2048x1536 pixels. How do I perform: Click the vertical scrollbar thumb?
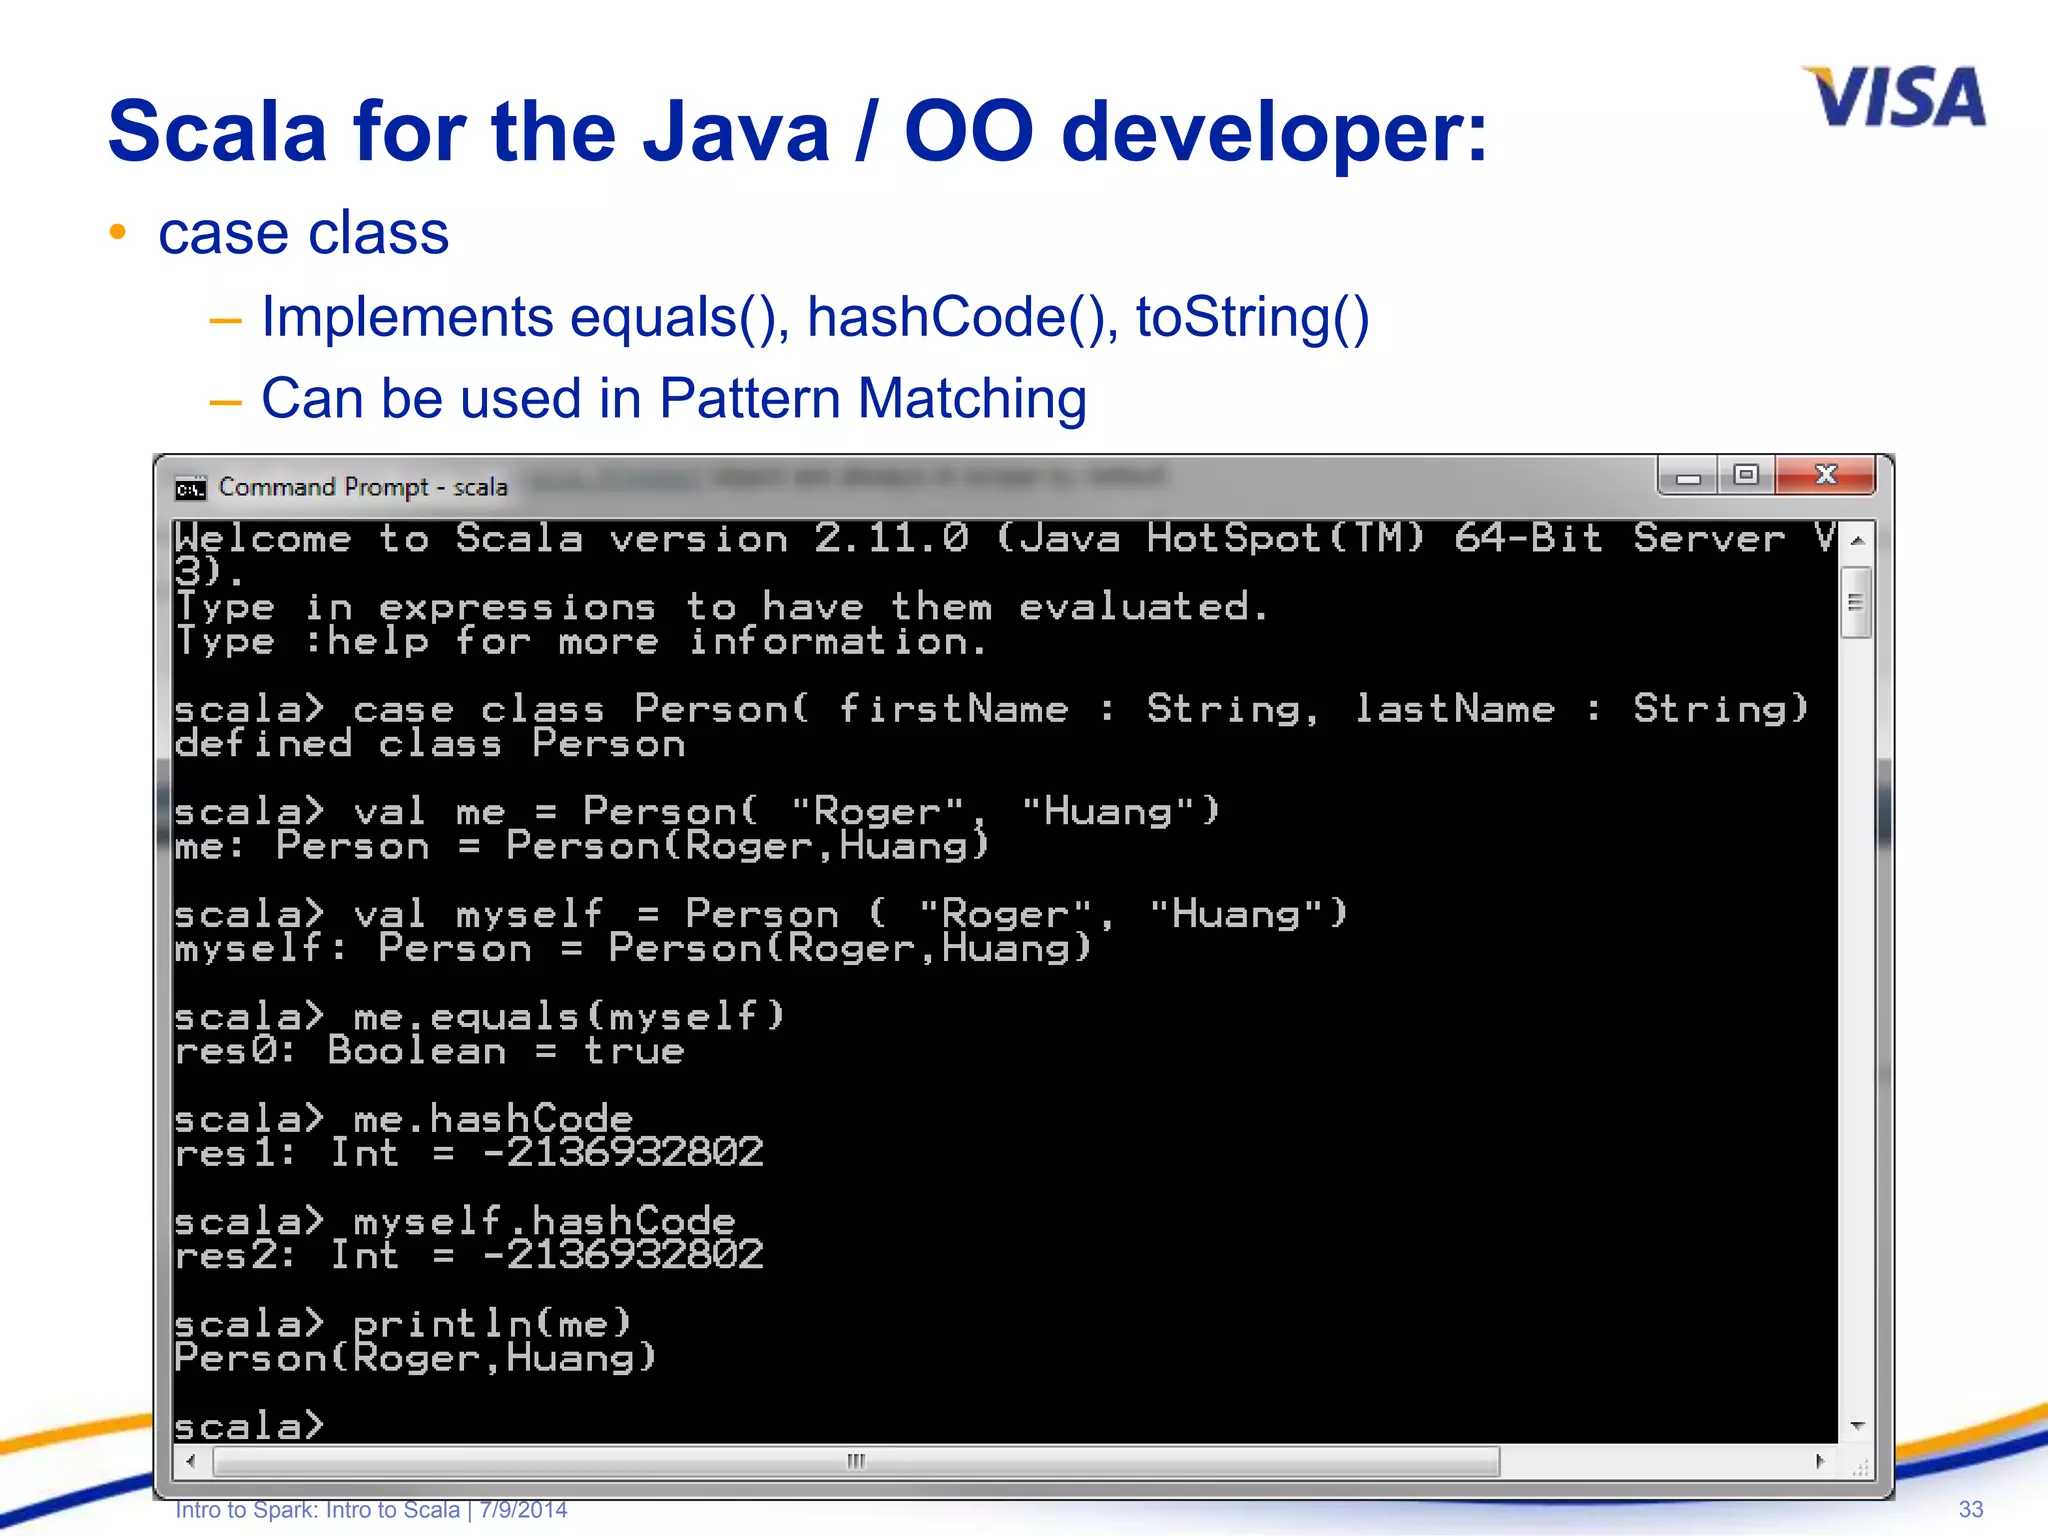[x=1856, y=602]
